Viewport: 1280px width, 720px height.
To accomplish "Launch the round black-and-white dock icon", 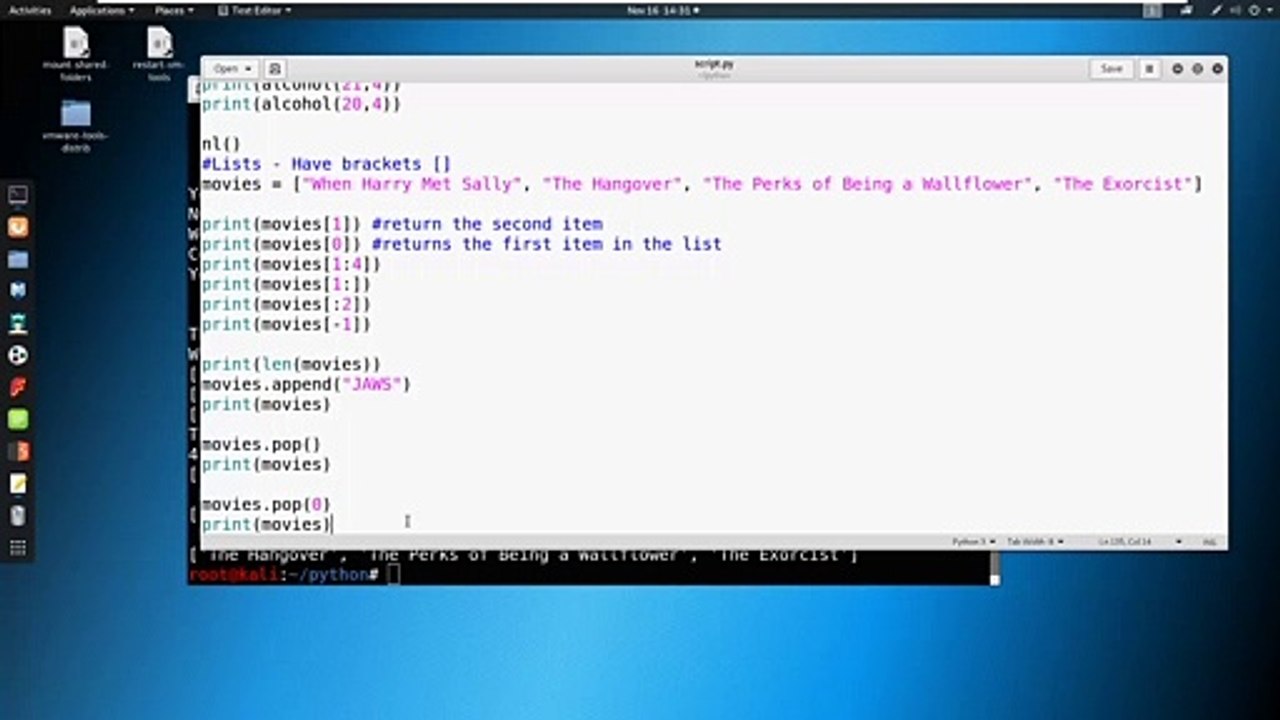I will click(x=18, y=355).
